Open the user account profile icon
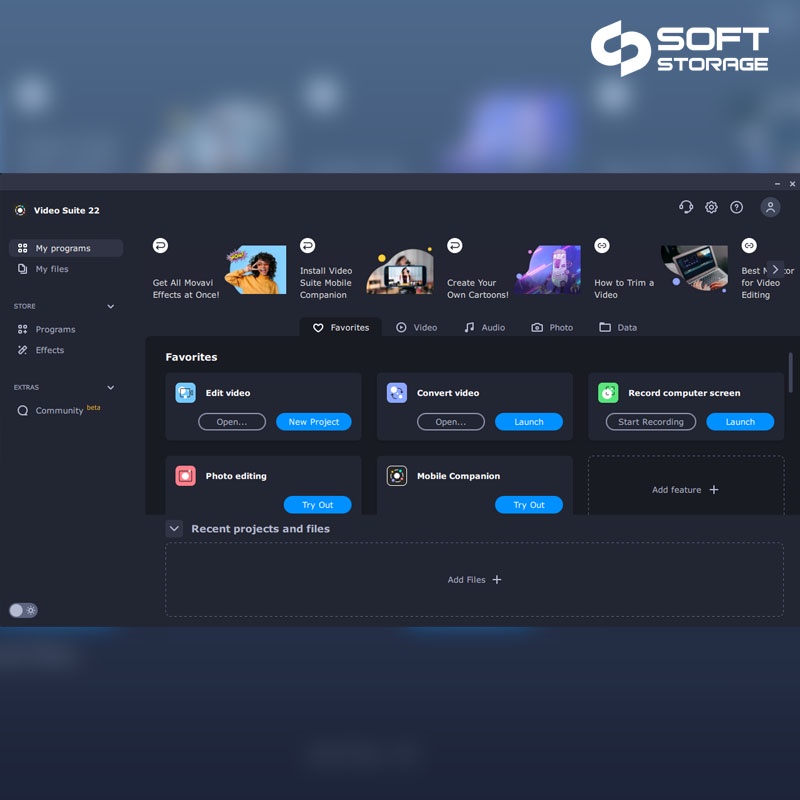This screenshot has width=800, height=800. (770, 207)
